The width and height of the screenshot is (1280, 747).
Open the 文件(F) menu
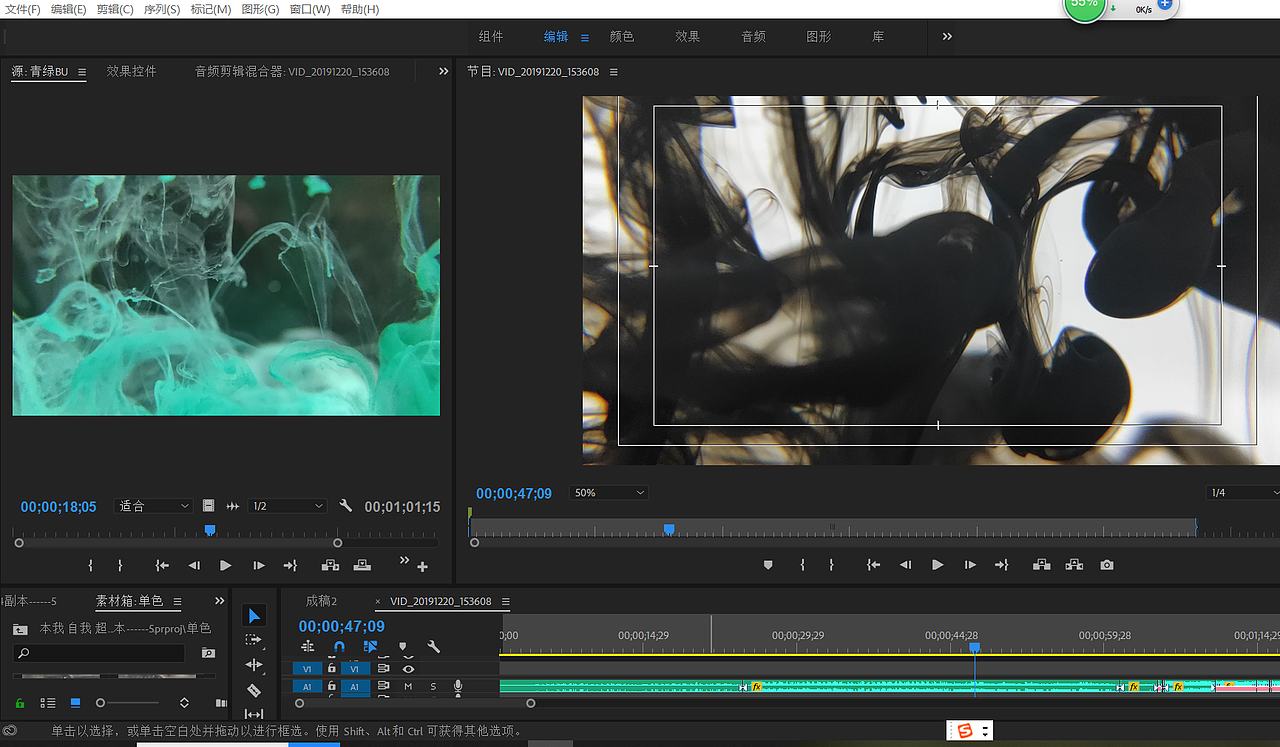pos(23,9)
